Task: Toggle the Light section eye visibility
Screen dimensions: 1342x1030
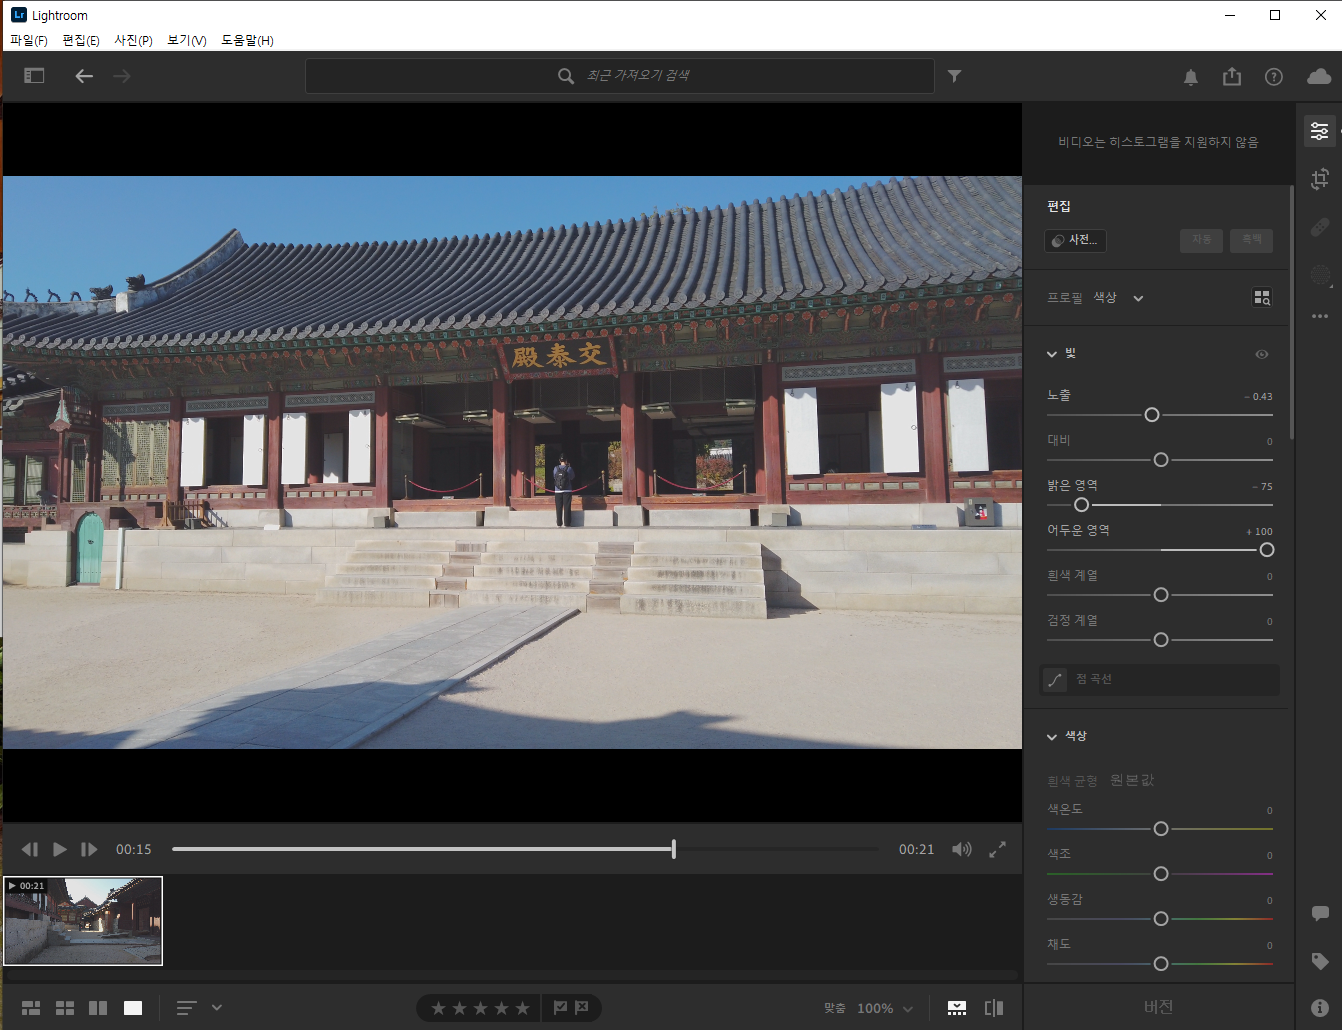Action: point(1262,354)
